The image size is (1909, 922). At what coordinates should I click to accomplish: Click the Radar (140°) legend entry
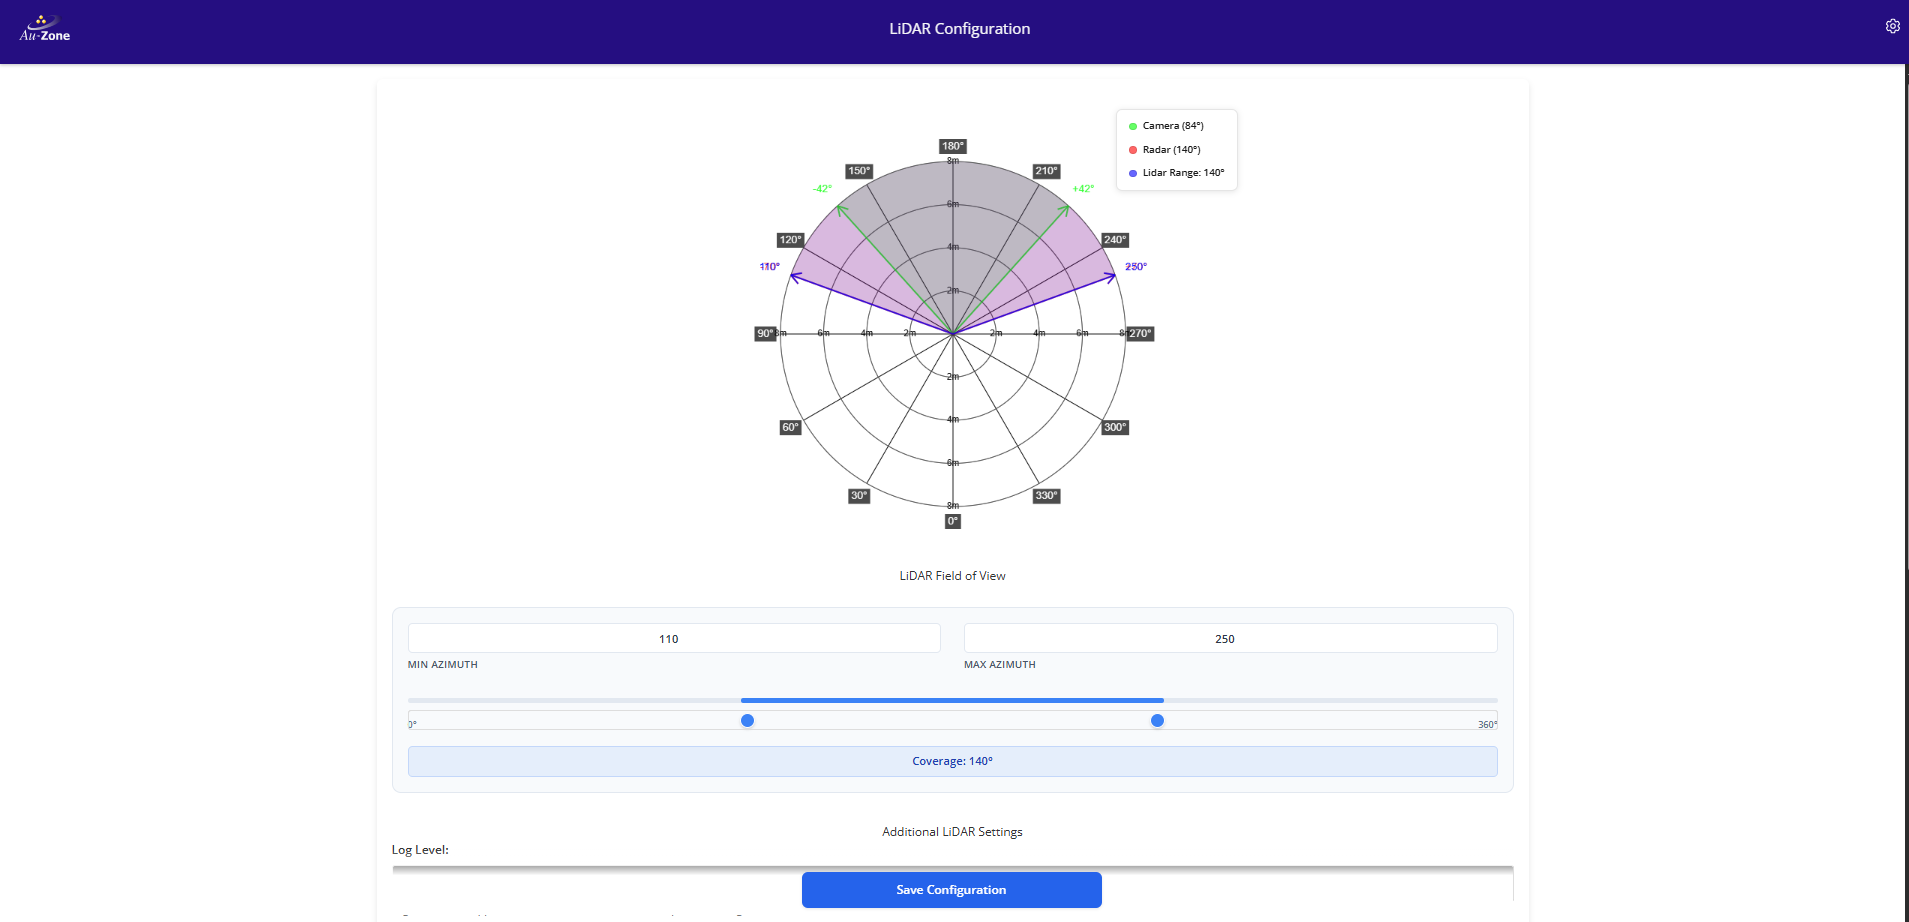1170,150
